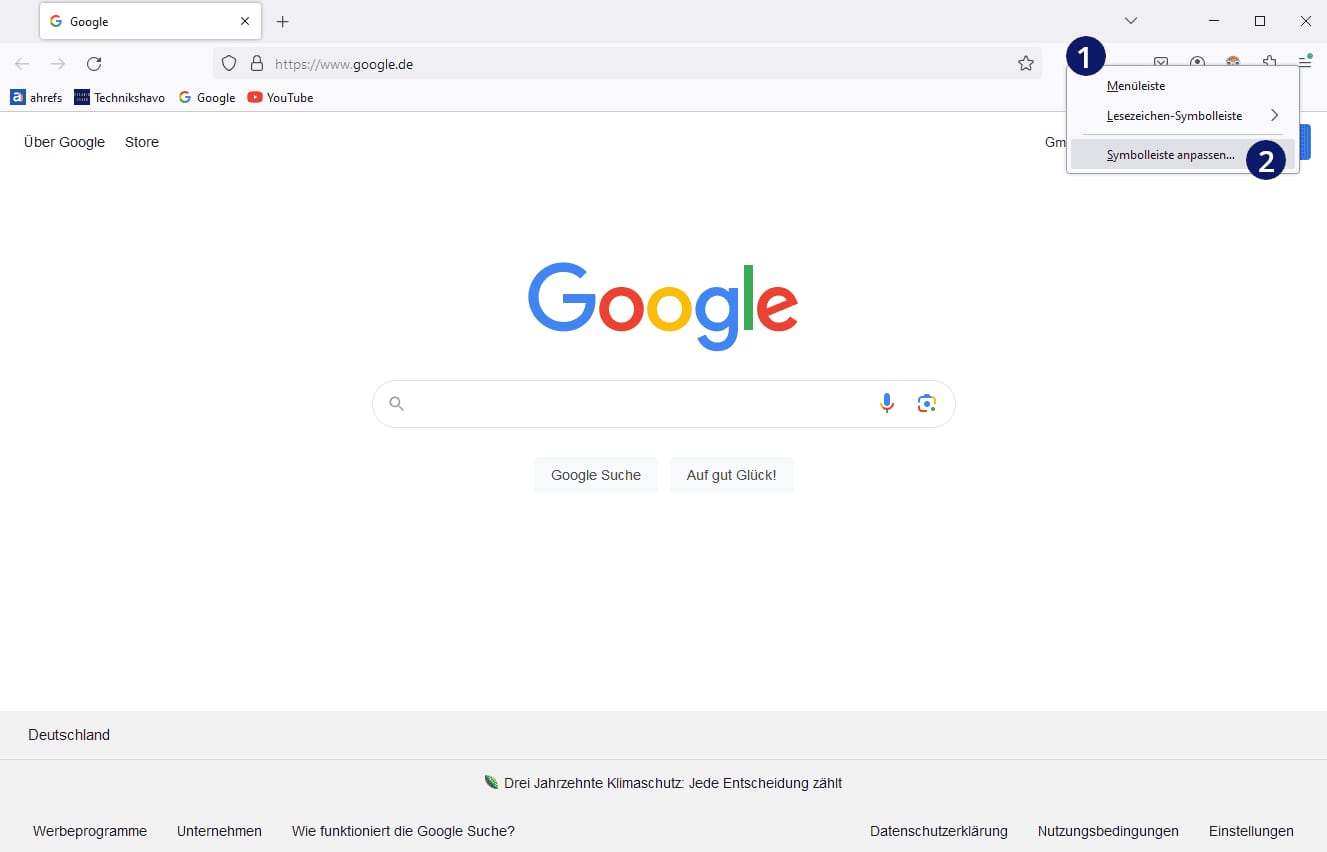Screen dimensions: 1327x852
Task: Choose Symbolleiste anpassen… from the context menu
Action: coord(1183,155)
